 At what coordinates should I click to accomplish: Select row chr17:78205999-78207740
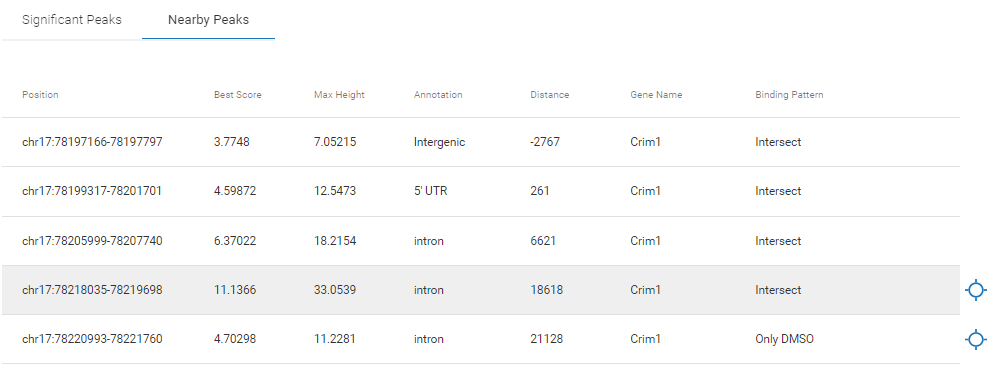point(481,241)
